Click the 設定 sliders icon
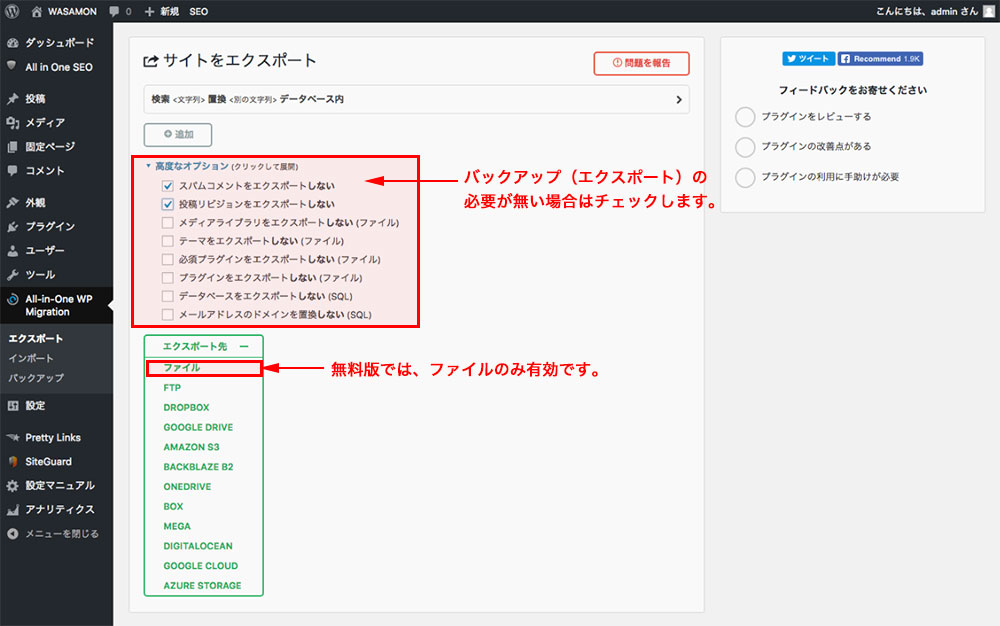Image resolution: width=1000 pixels, height=626 pixels. [x=13, y=405]
